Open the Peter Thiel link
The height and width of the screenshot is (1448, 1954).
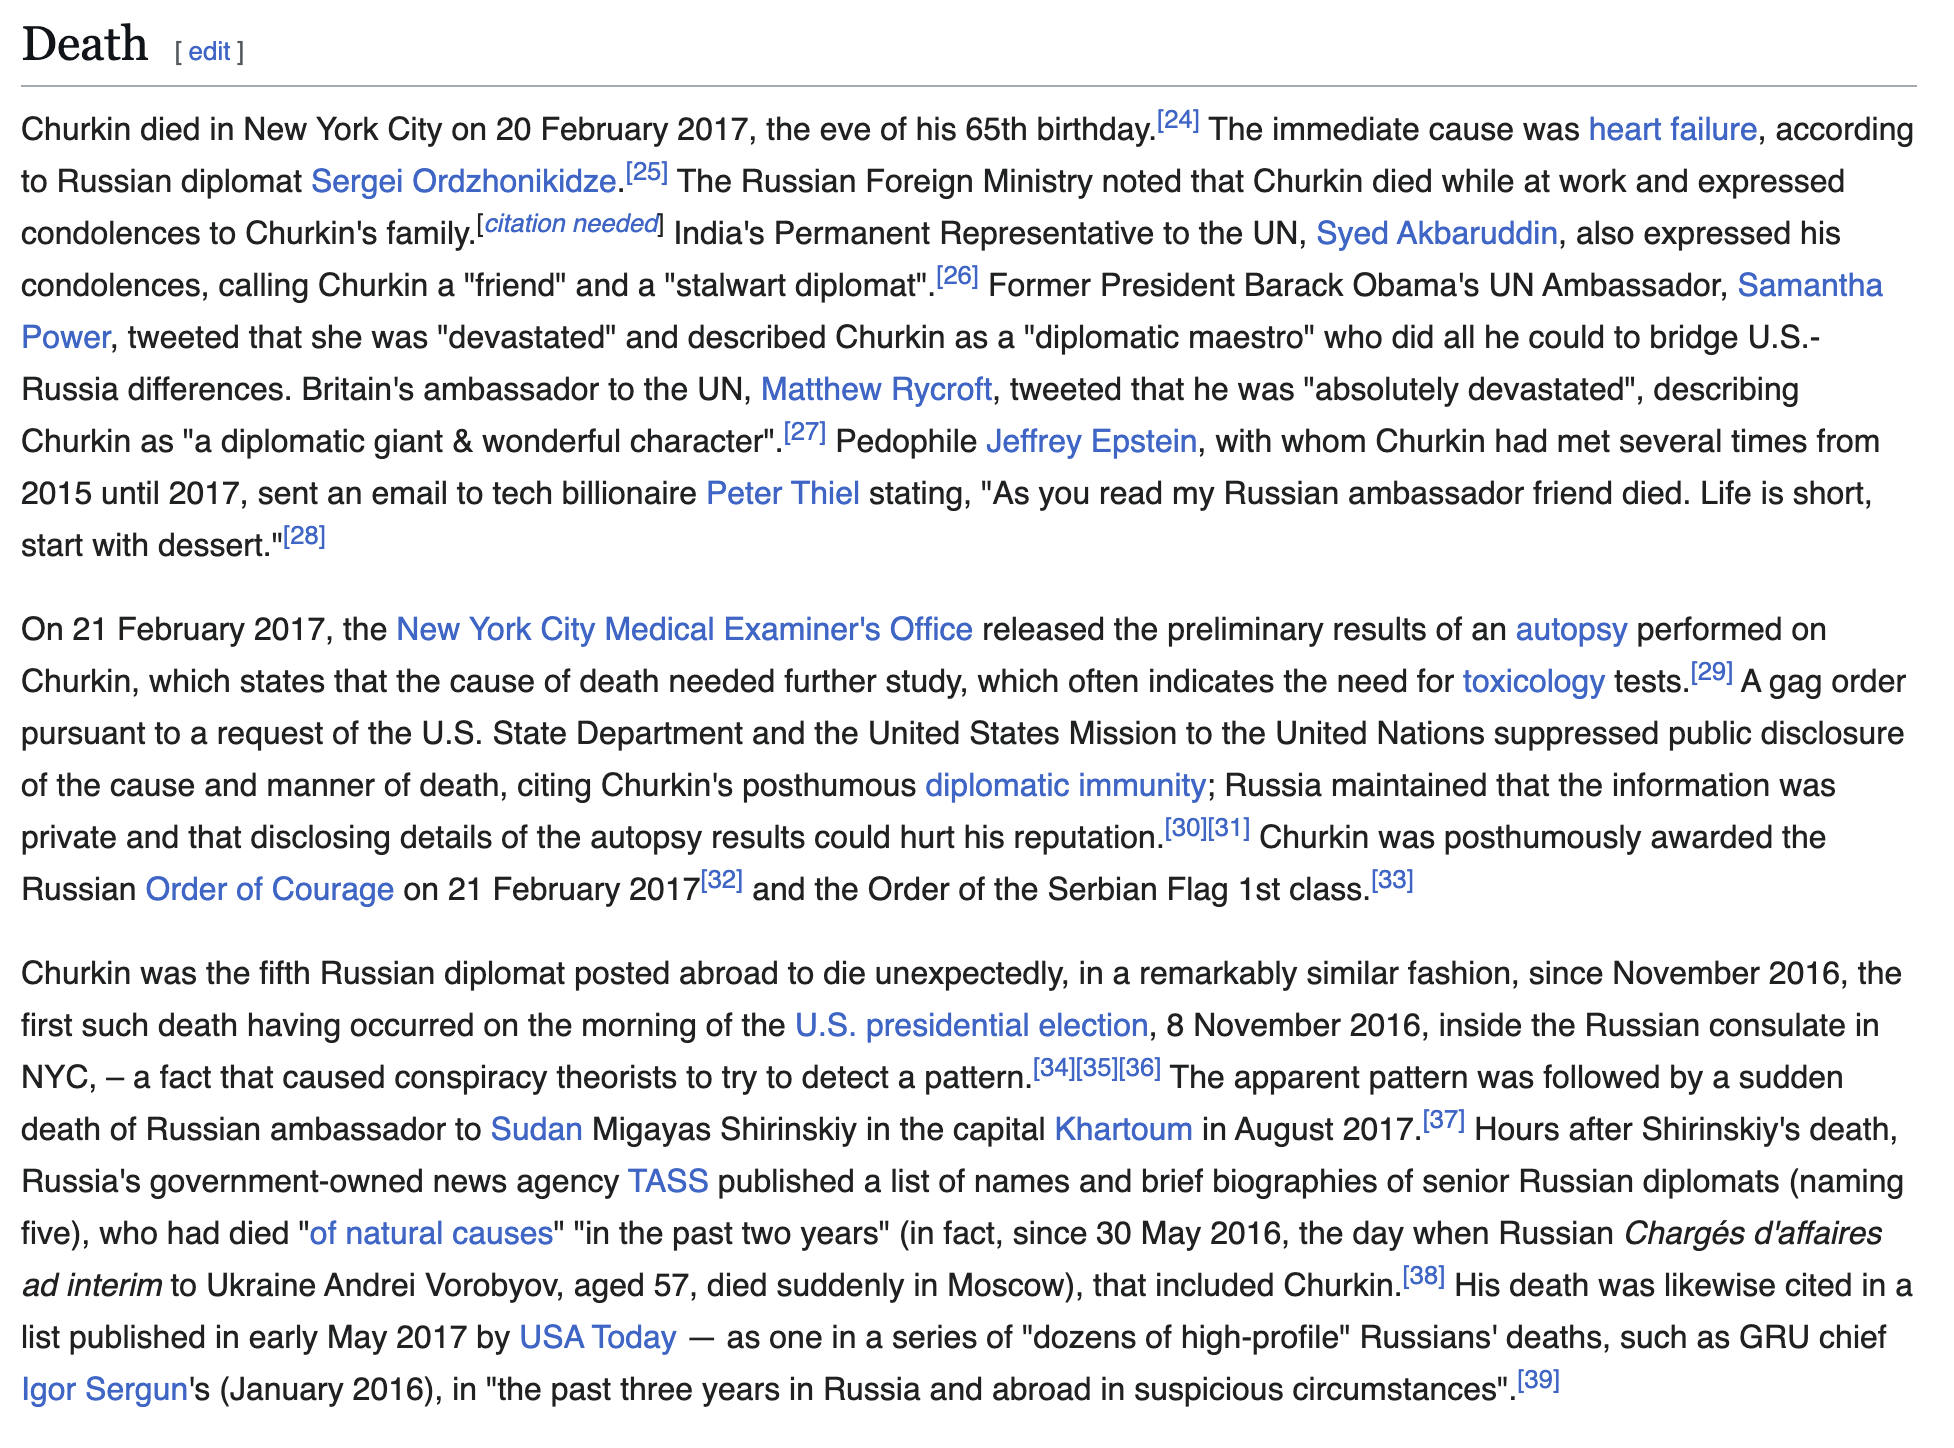click(782, 494)
